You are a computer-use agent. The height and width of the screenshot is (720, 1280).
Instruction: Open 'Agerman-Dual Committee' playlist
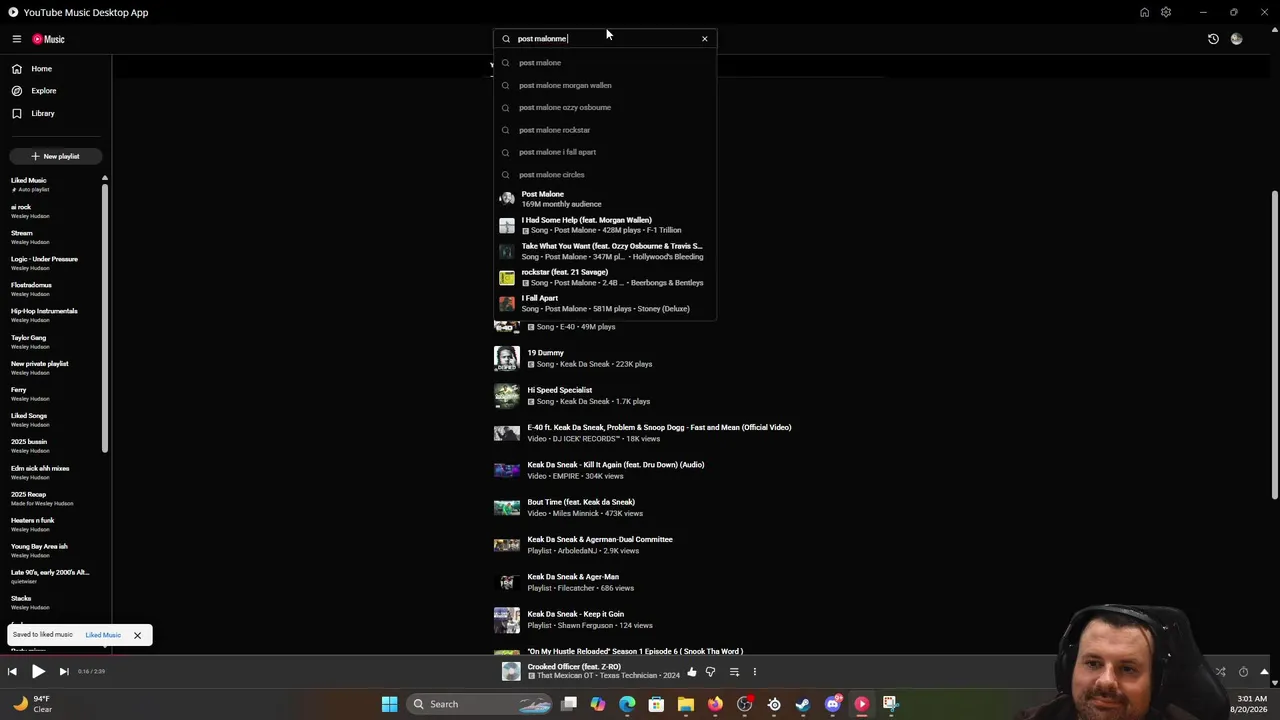(600, 540)
